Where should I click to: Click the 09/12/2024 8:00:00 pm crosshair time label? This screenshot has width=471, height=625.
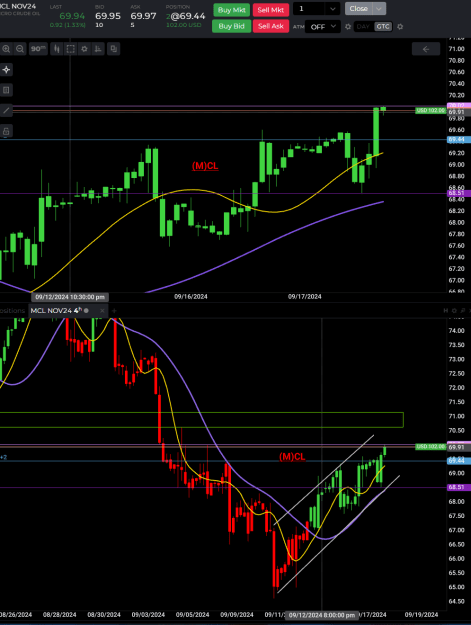tap(322, 615)
